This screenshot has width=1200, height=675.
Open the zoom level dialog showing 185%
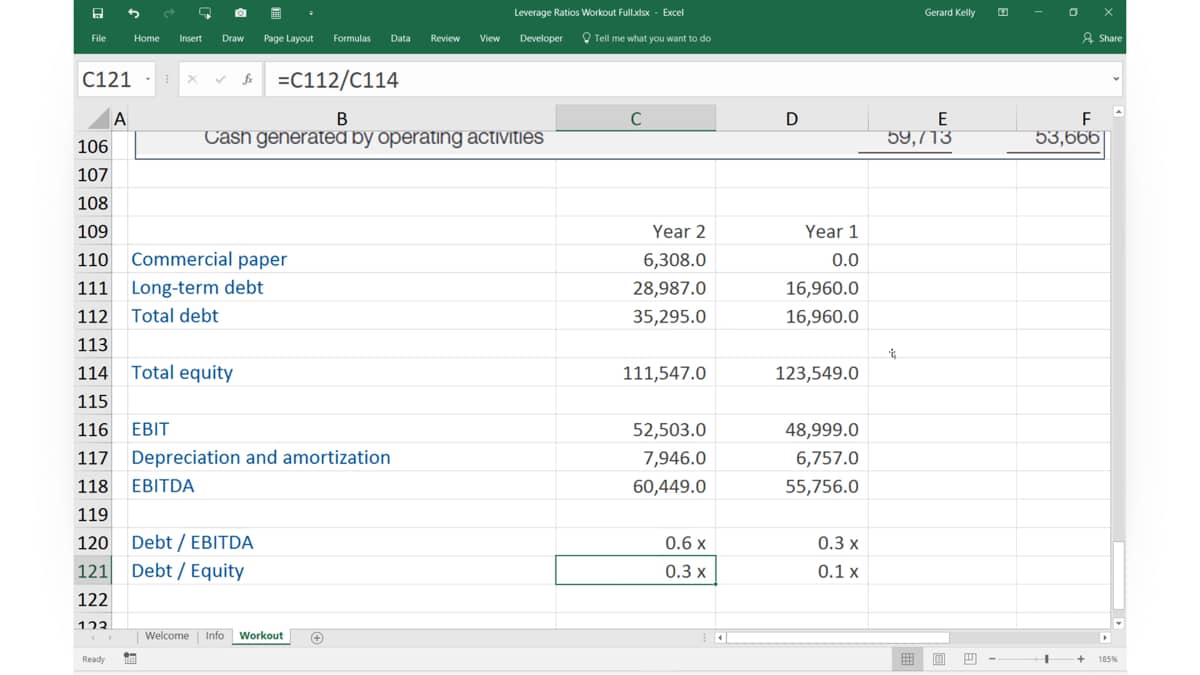(x=1107, y=659)
